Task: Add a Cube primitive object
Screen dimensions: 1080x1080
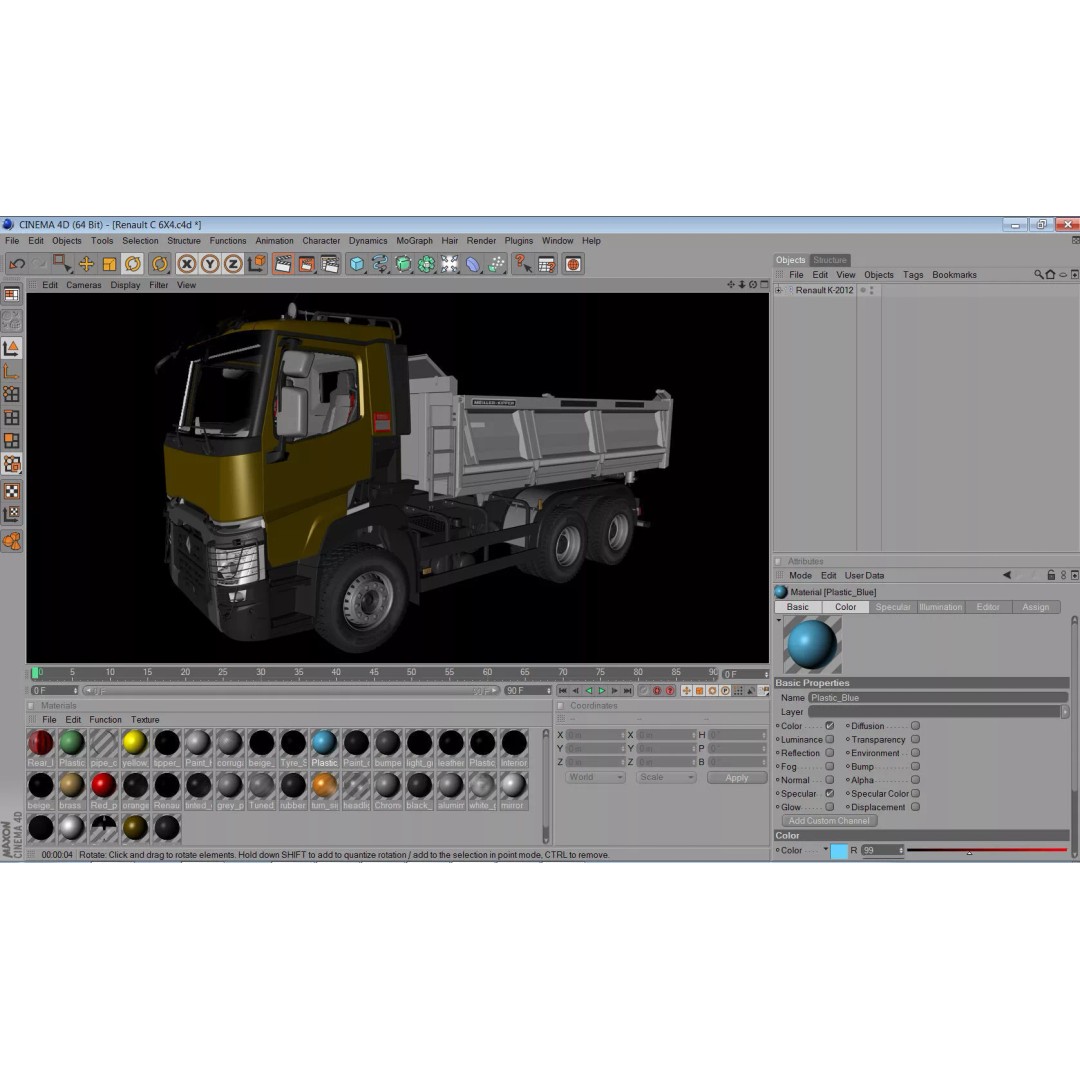Action: coord(356,264)
